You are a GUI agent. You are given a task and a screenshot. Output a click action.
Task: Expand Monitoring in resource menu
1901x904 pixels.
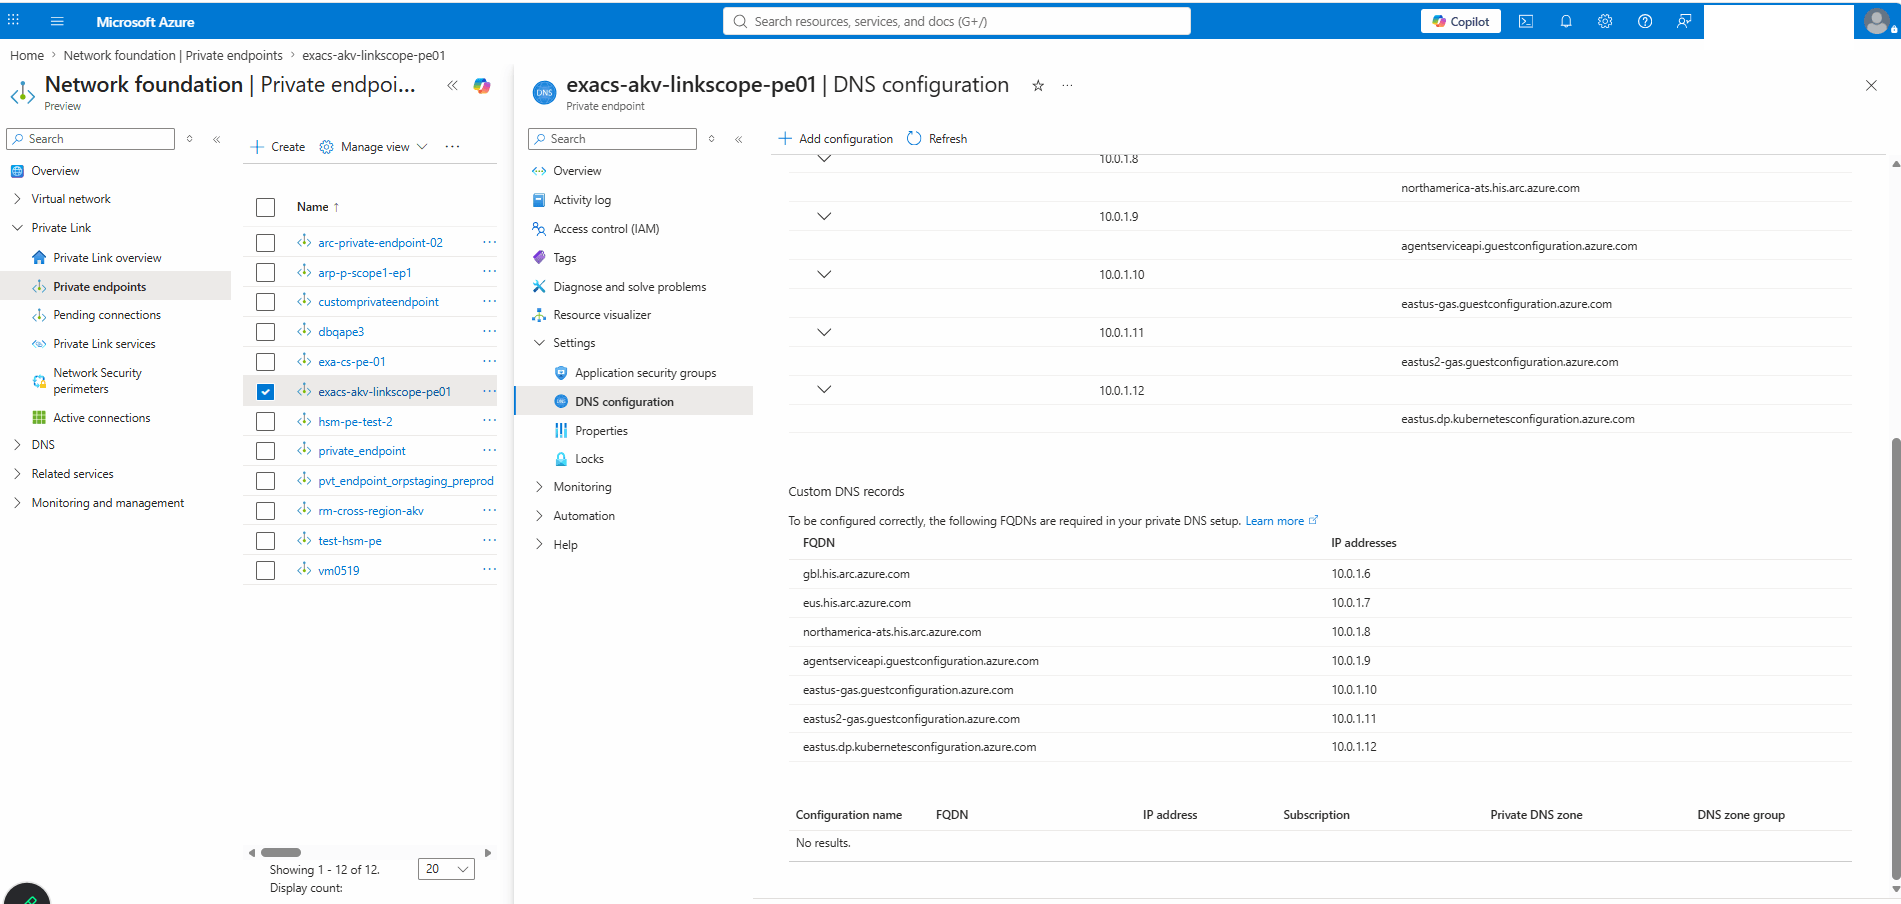[539, 487]
